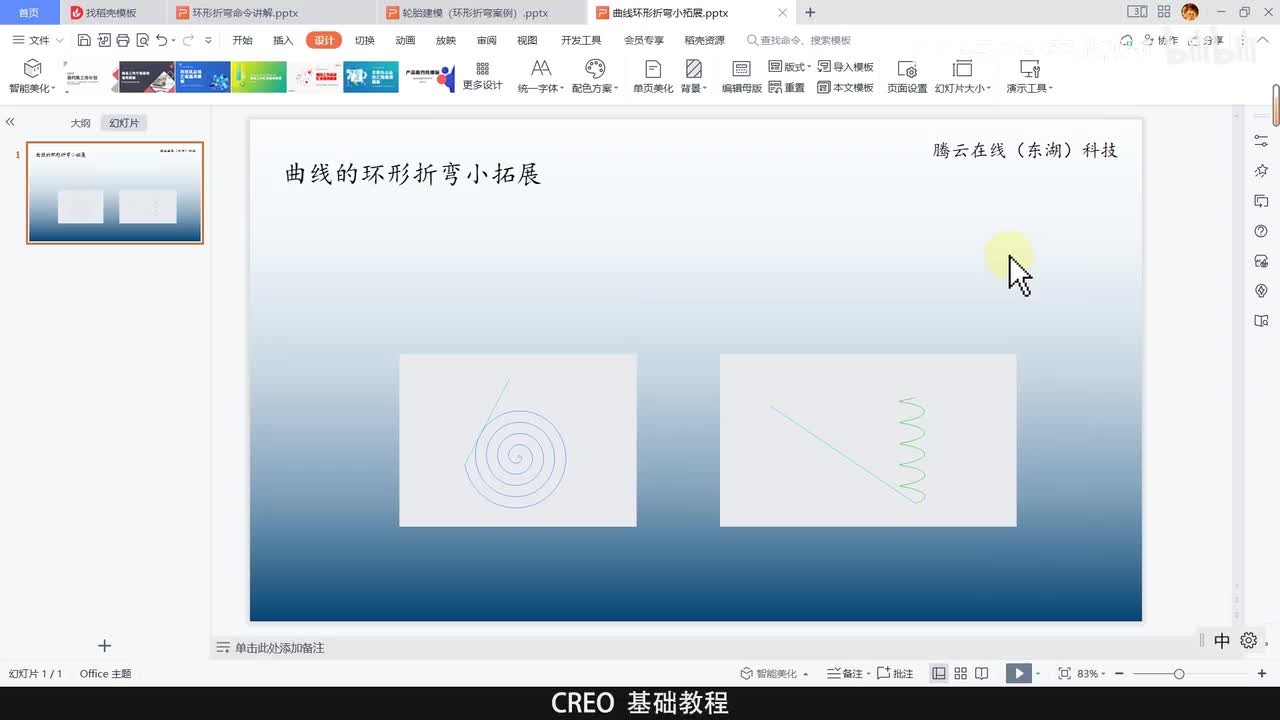Switch to slide sorter view
Image resolution: width=1280 pixels, height=720 pixels.
961,674
